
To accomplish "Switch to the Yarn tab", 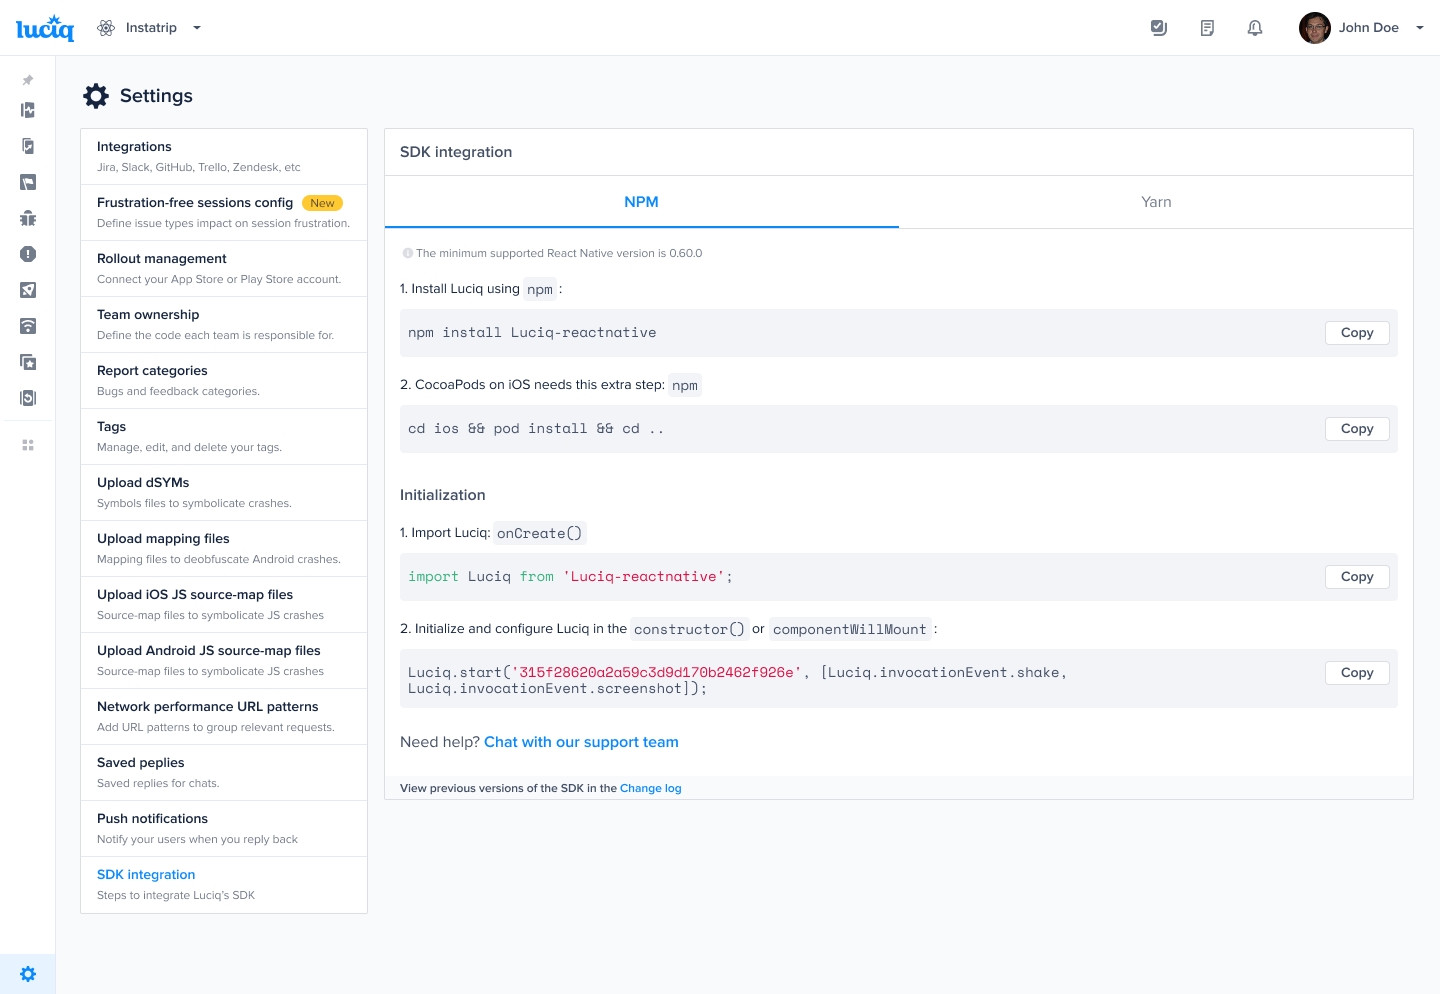I will (x=1156, y=202).
